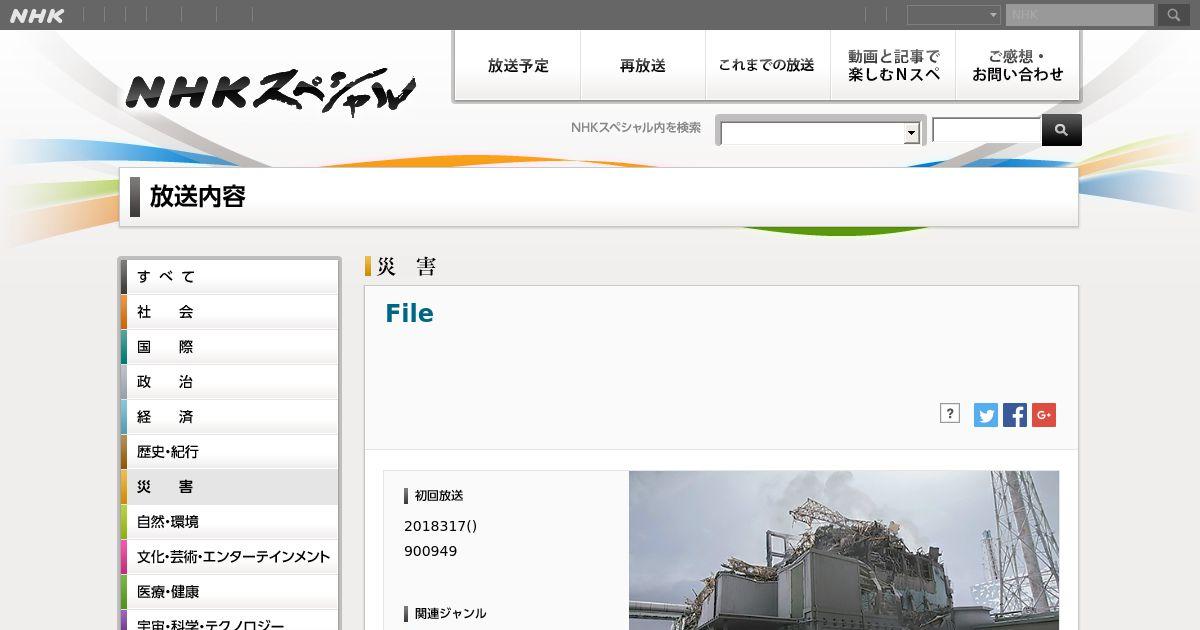Image resolution: width=1200 pixels, height=630 pixels.
Task: Select 経済 category in sidebar
Action: [230, 417]
